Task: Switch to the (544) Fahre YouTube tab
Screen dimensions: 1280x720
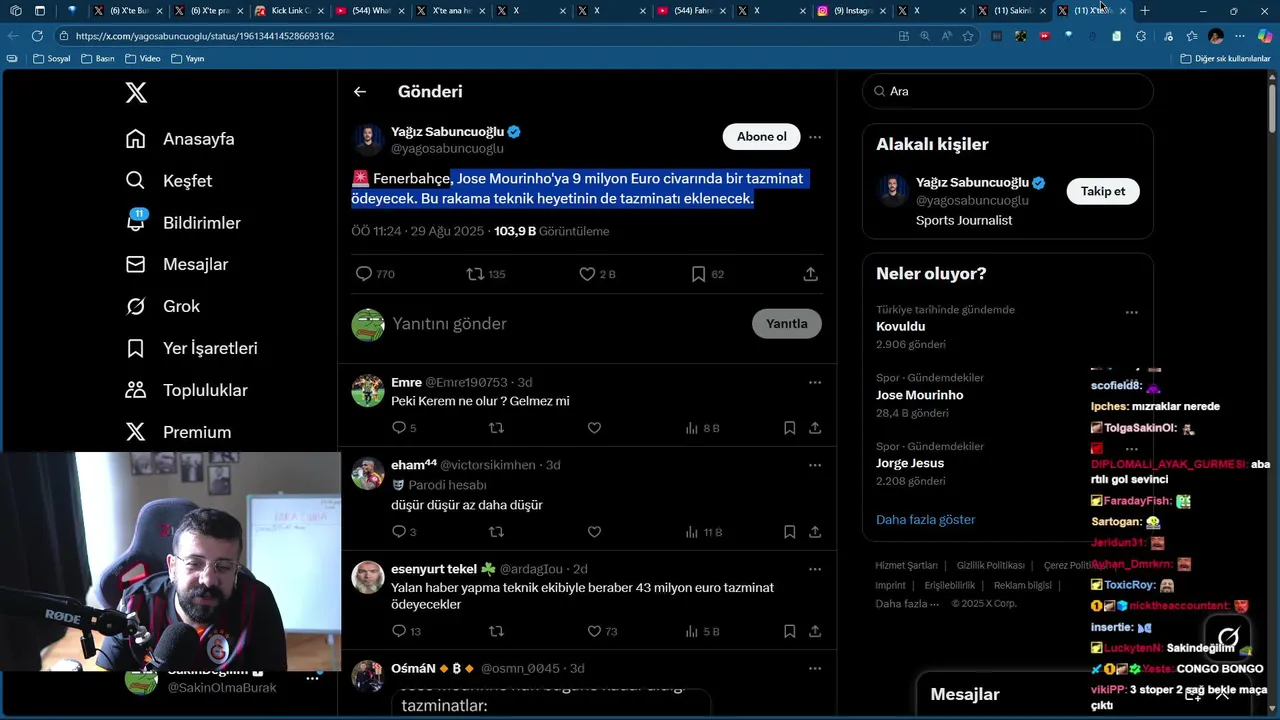Action: coord(690,10)
